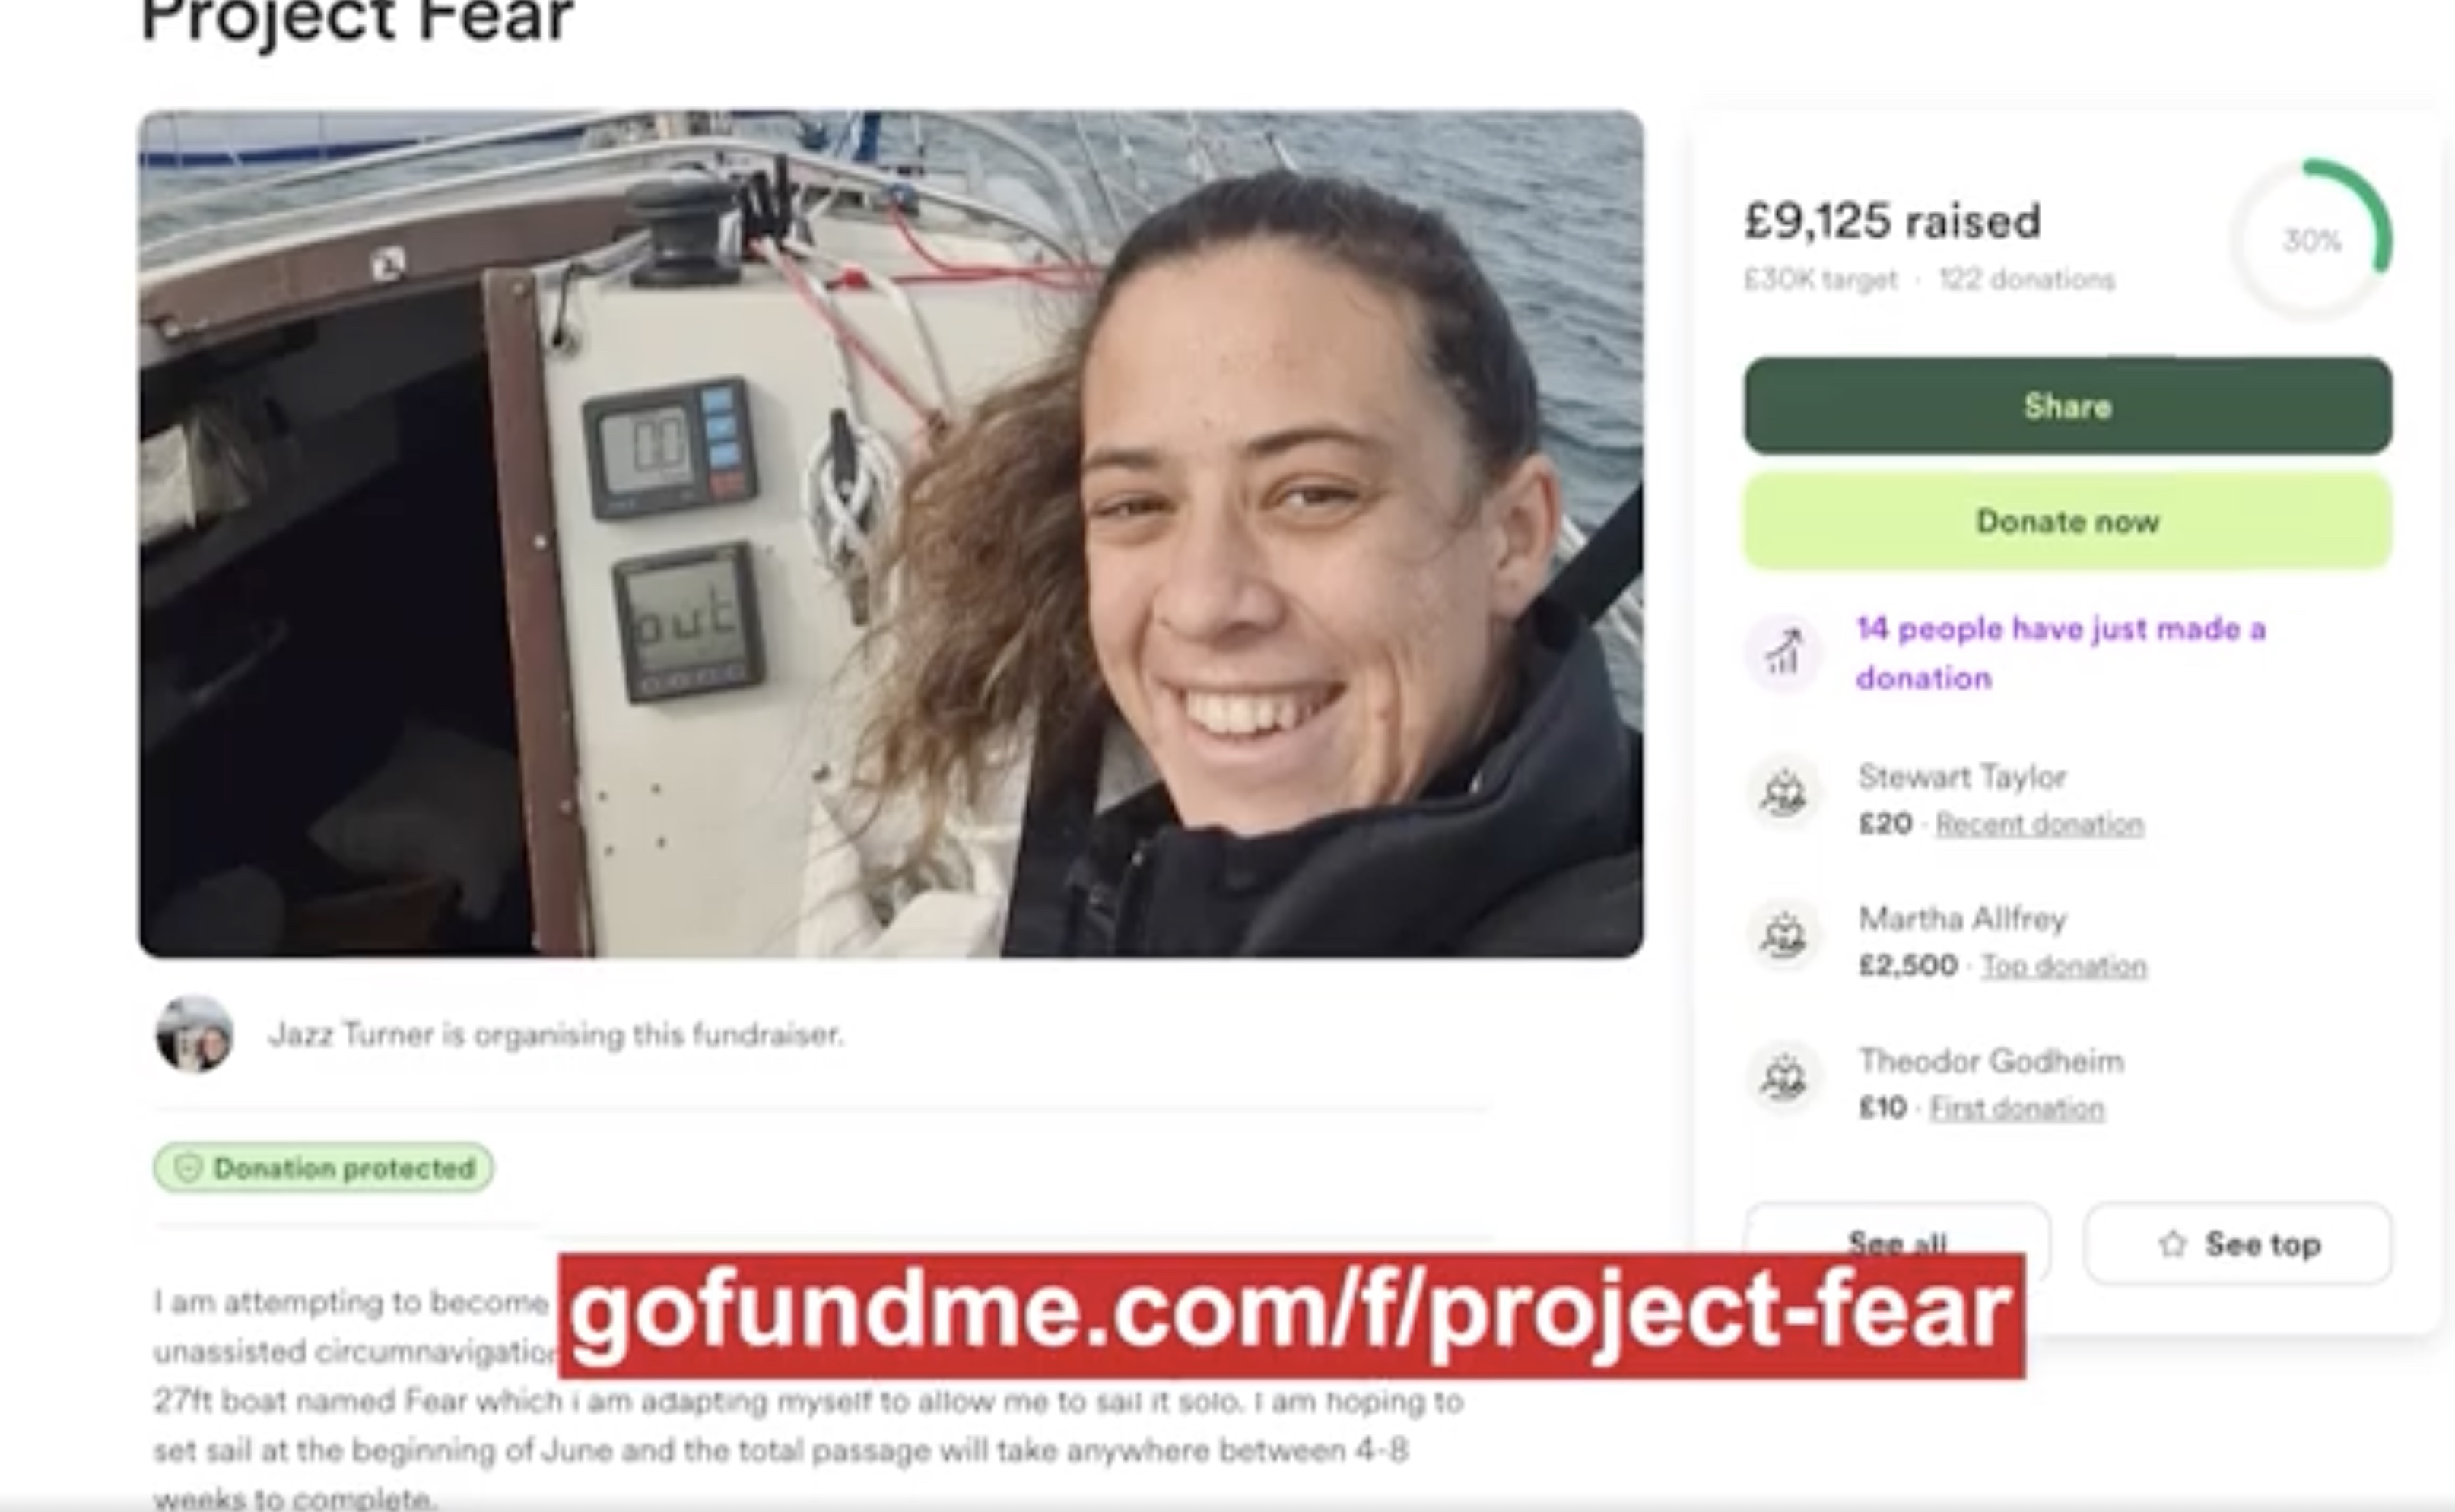Screen dimensions: 2455x1512
Task: Click Jazz Turner's organiser profile photo
Action: coord(195,1033)
